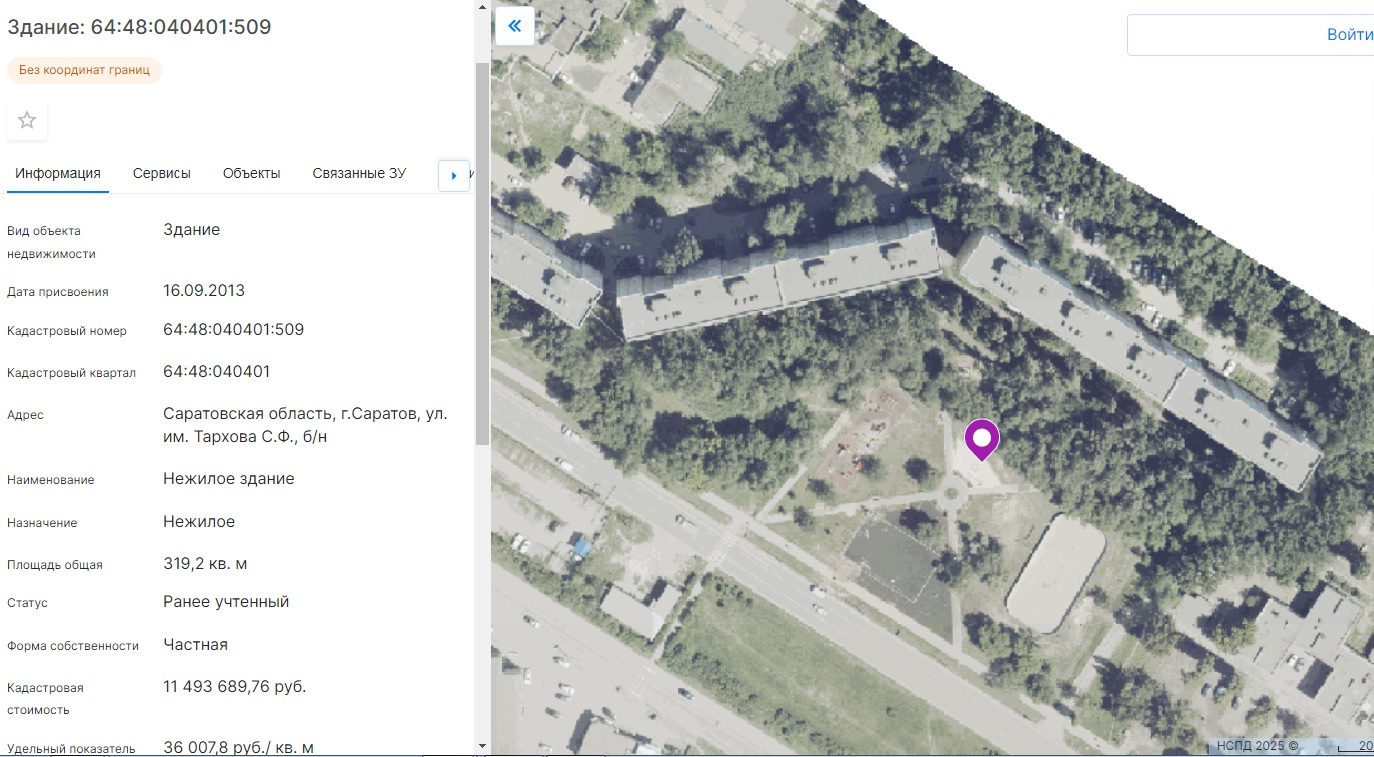Go to the Связанные ЗУ tab
Screen dimensions: 1374x757
359,173
